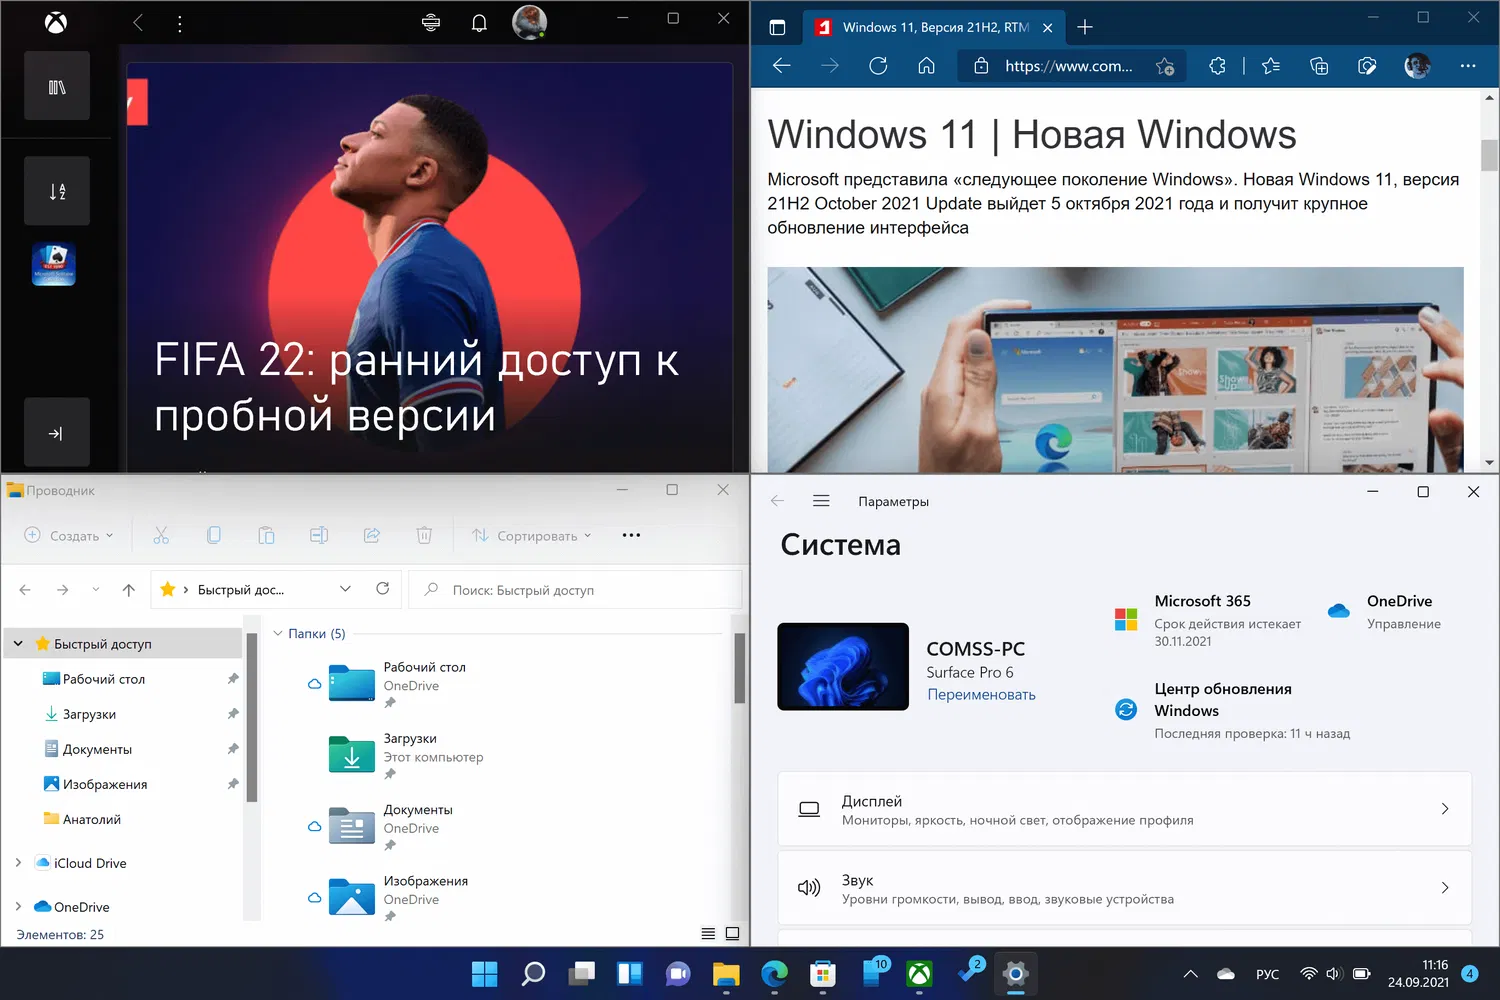Expand OneDrive in the navigation pane
Screen dimensions: 1500x1000
18,907
